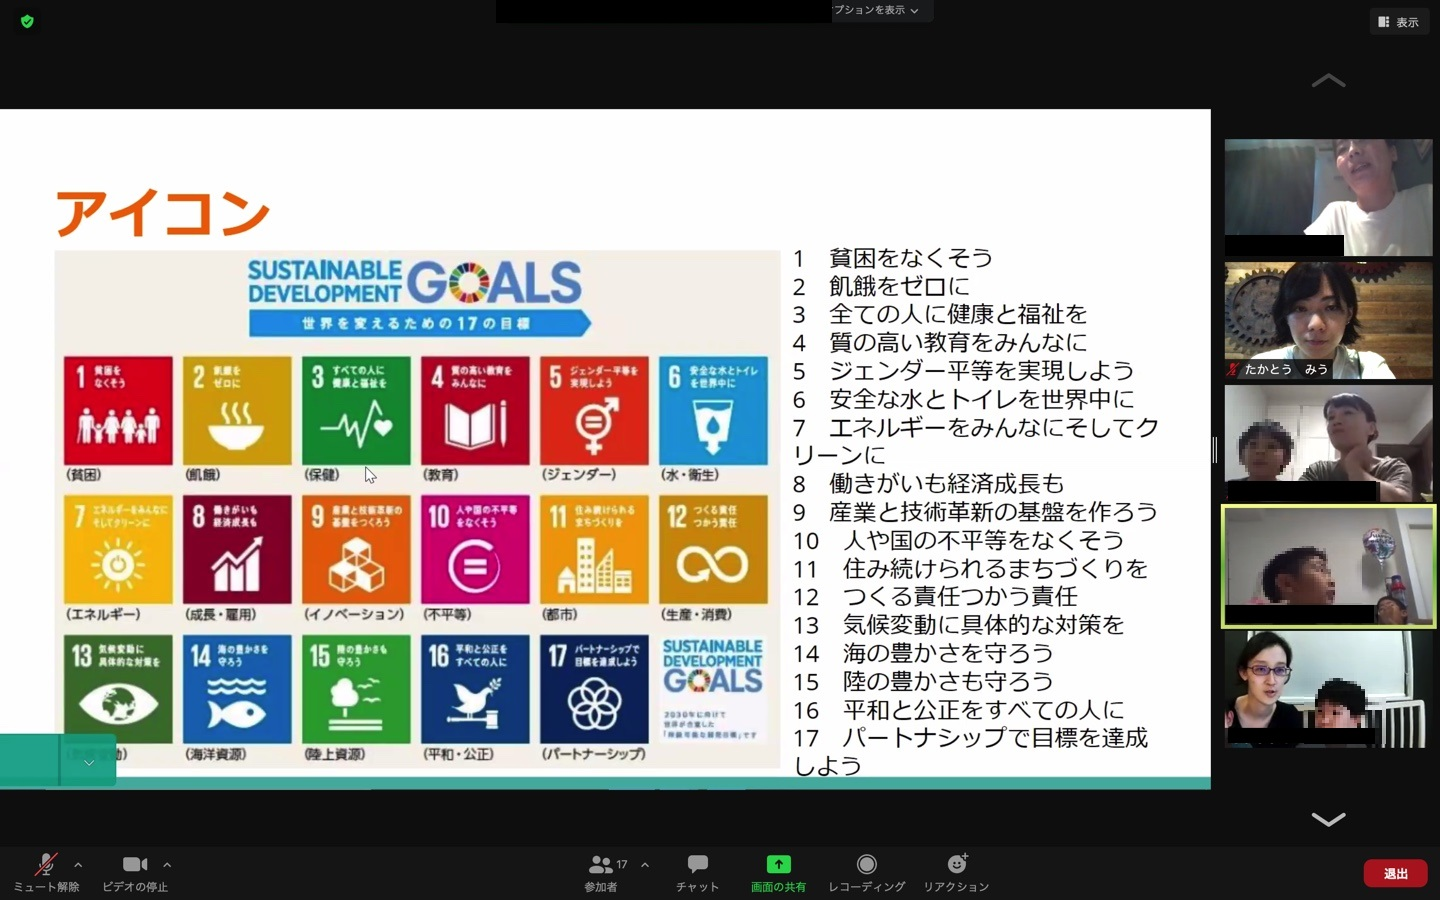
Task: Open the オプションを表示 dropdown at top
Action: tap(876, 10)
